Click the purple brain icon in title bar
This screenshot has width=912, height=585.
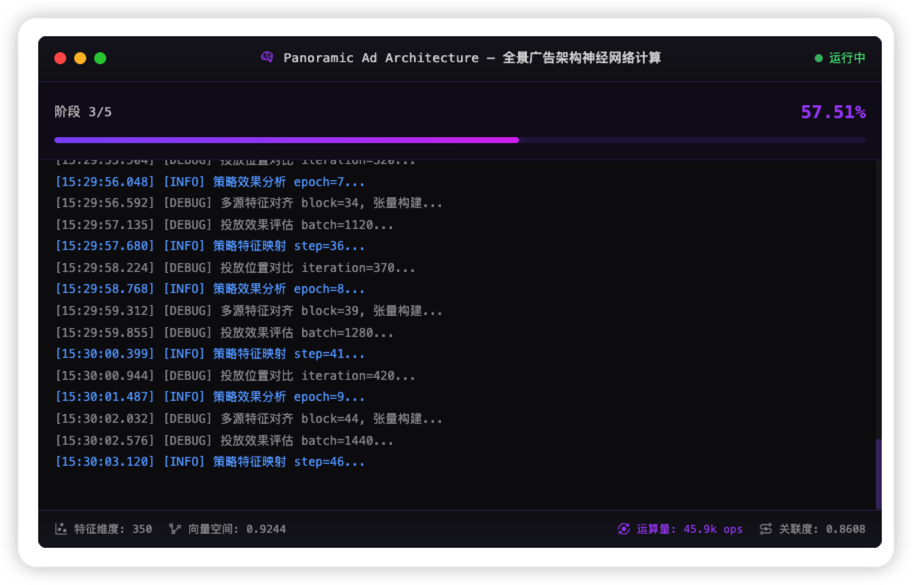pos(267,57)
